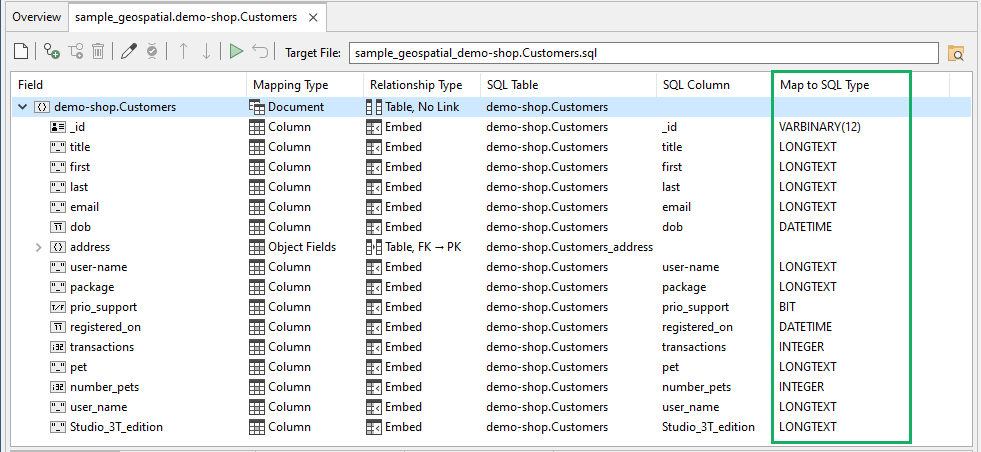Click the new document toolbar icon
Viewport: 981px width, 452px height.
click(21, 52)
